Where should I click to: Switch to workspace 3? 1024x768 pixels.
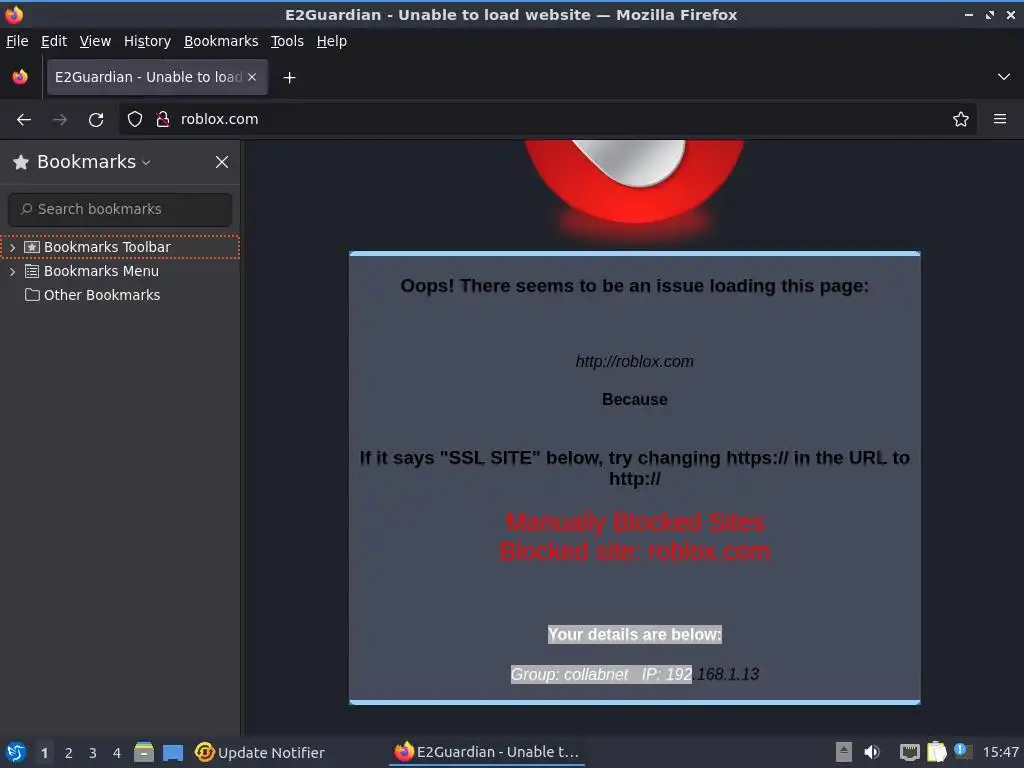coord(93,753)
